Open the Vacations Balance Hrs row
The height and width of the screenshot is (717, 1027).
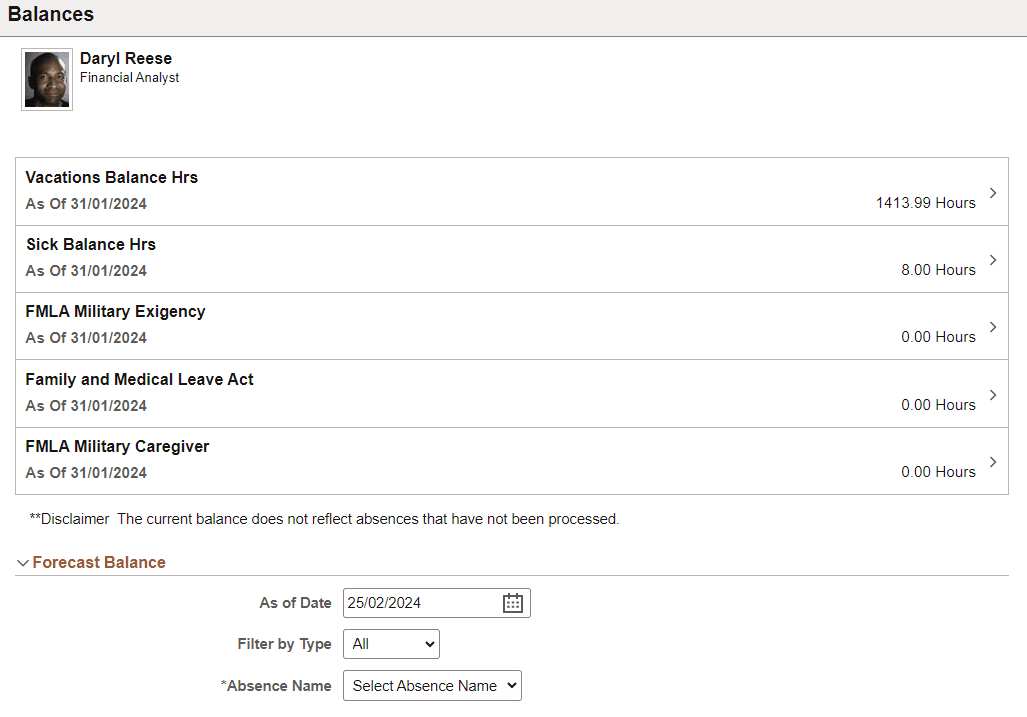(112, 178)
